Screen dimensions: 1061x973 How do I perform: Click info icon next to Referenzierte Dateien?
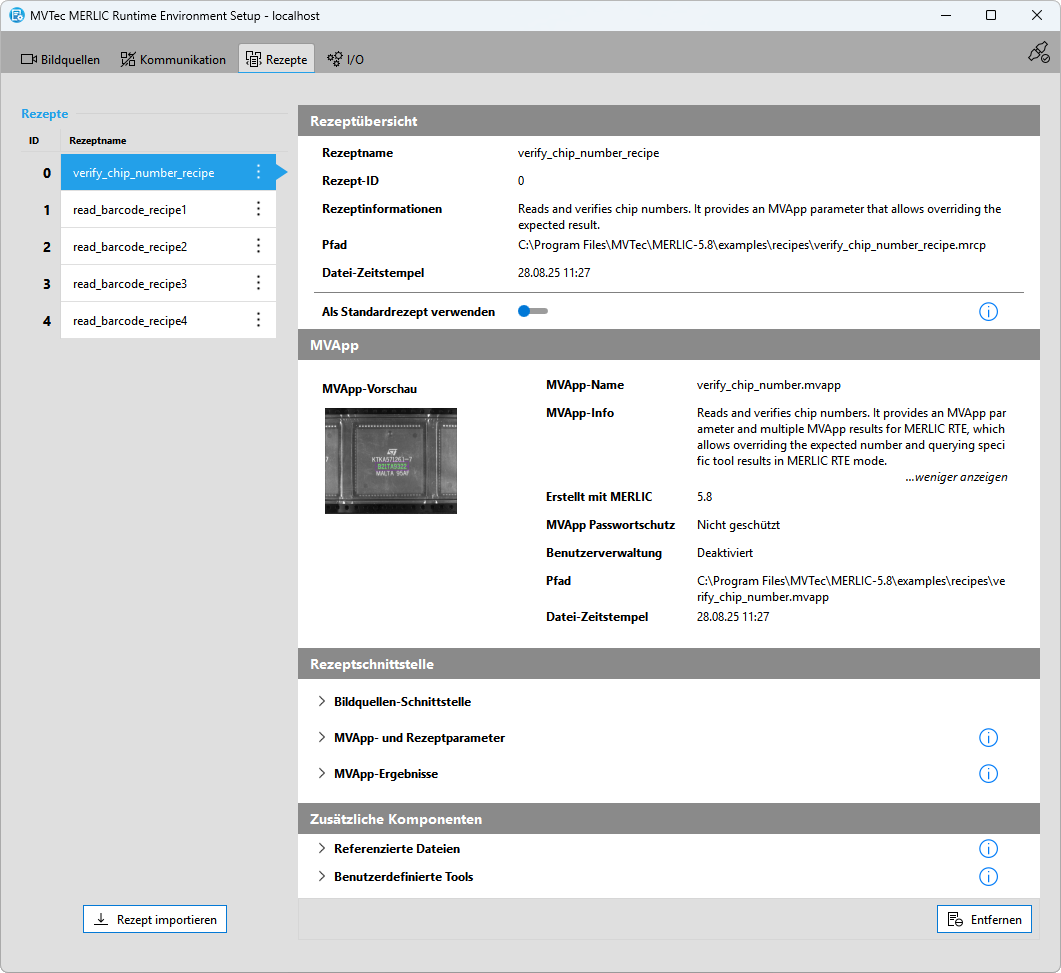point(988,849)
